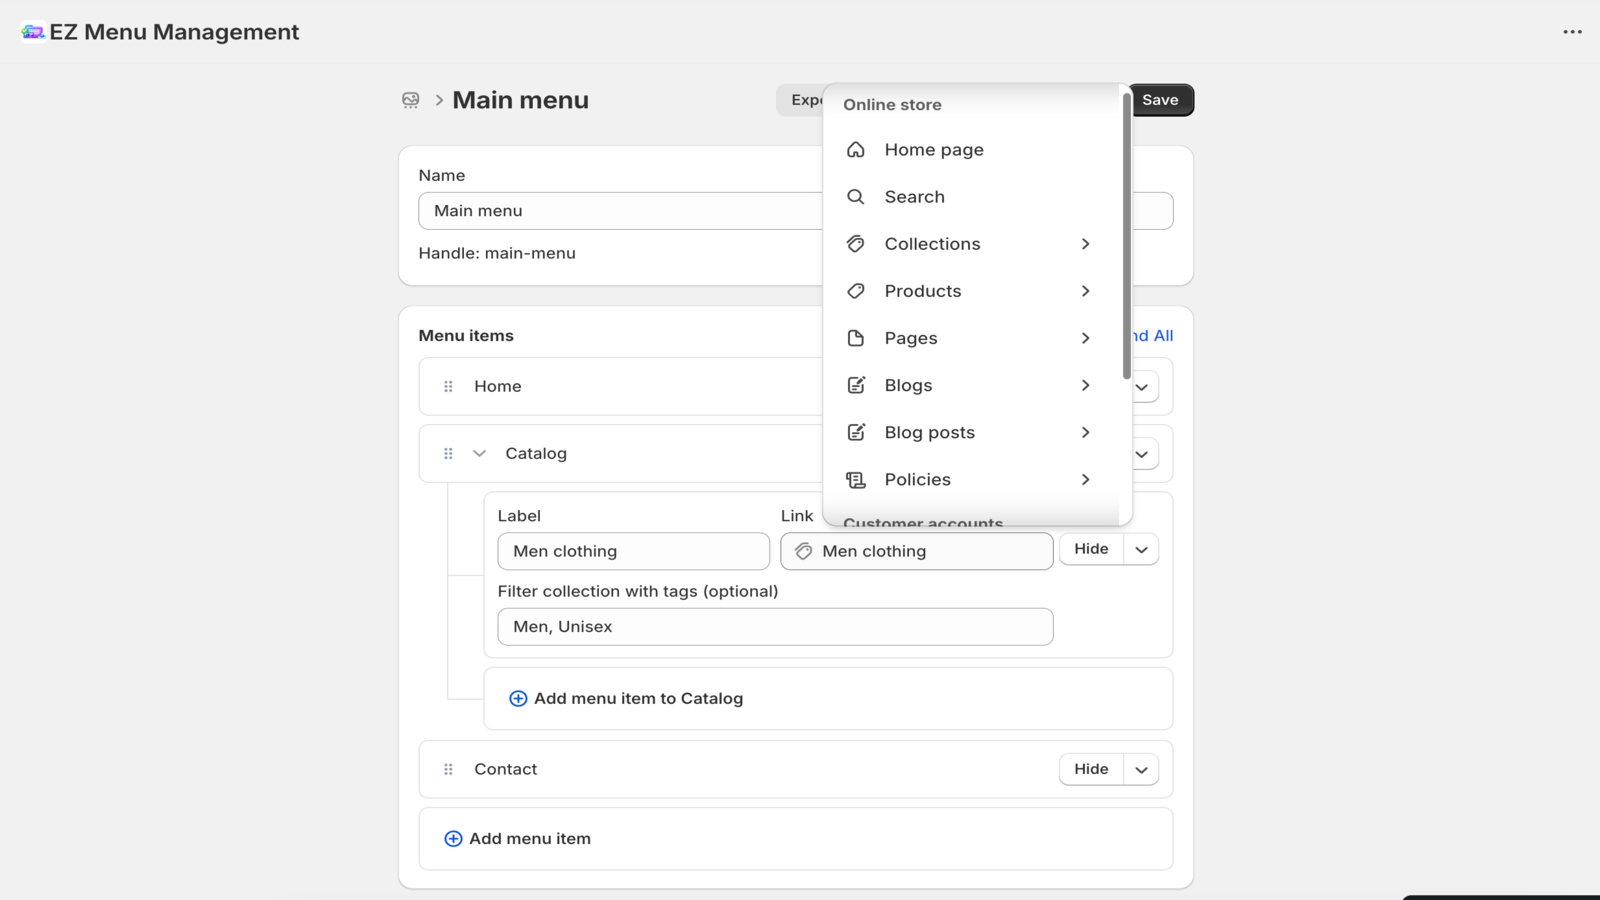1600x900 pixels.
Task: Click the Policies document icon
Action: (855, 479)
